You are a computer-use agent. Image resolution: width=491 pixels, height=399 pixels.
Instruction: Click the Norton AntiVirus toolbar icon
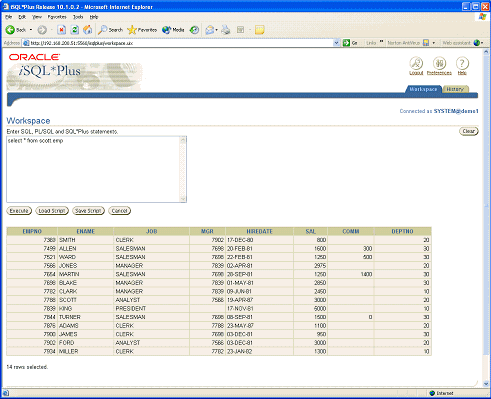coord(426,43)
